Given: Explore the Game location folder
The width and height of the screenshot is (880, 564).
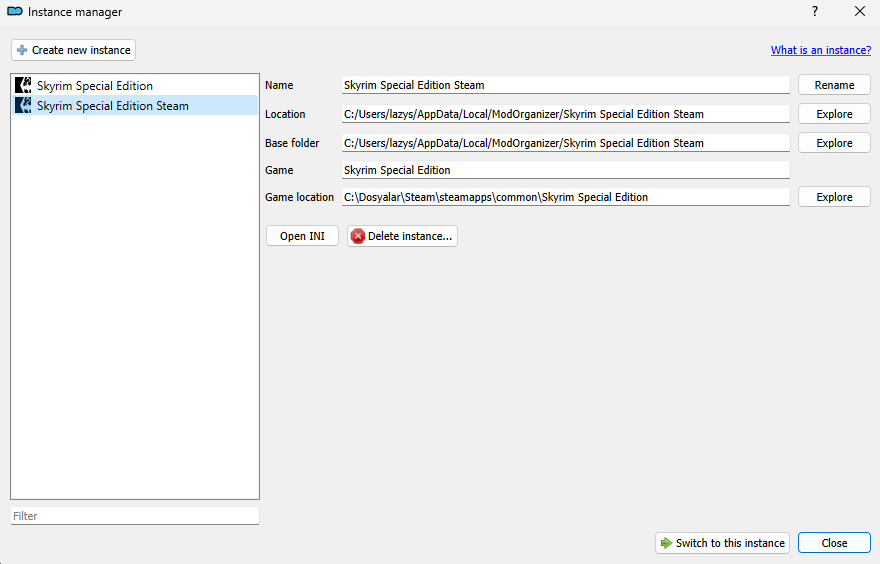Looking at the screenshot, I should [834, 197].
